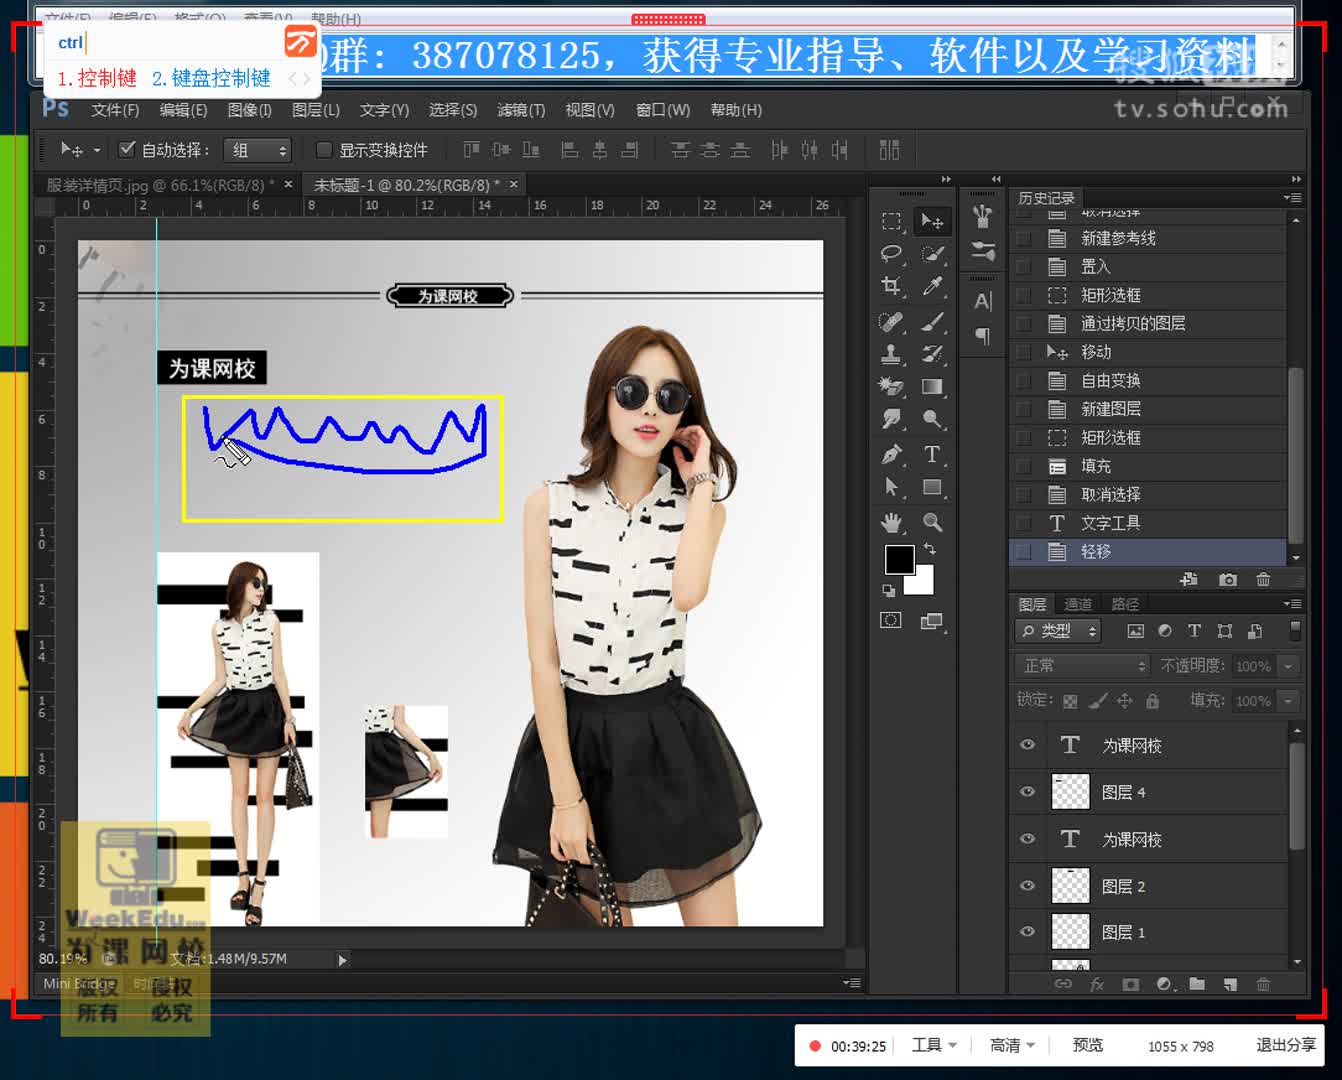The width and height of the screenshot is (1342, 1080).
Task: Switch to the 服装详情页.jpg document tab
Action: (x=160, y=185)
